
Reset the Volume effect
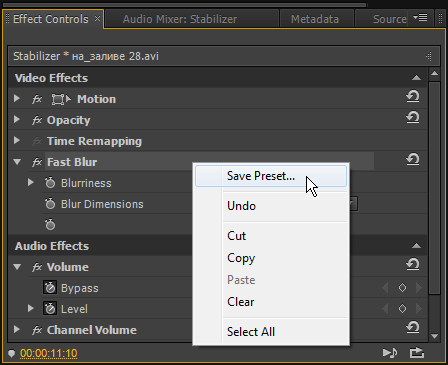tap(413, 265)
